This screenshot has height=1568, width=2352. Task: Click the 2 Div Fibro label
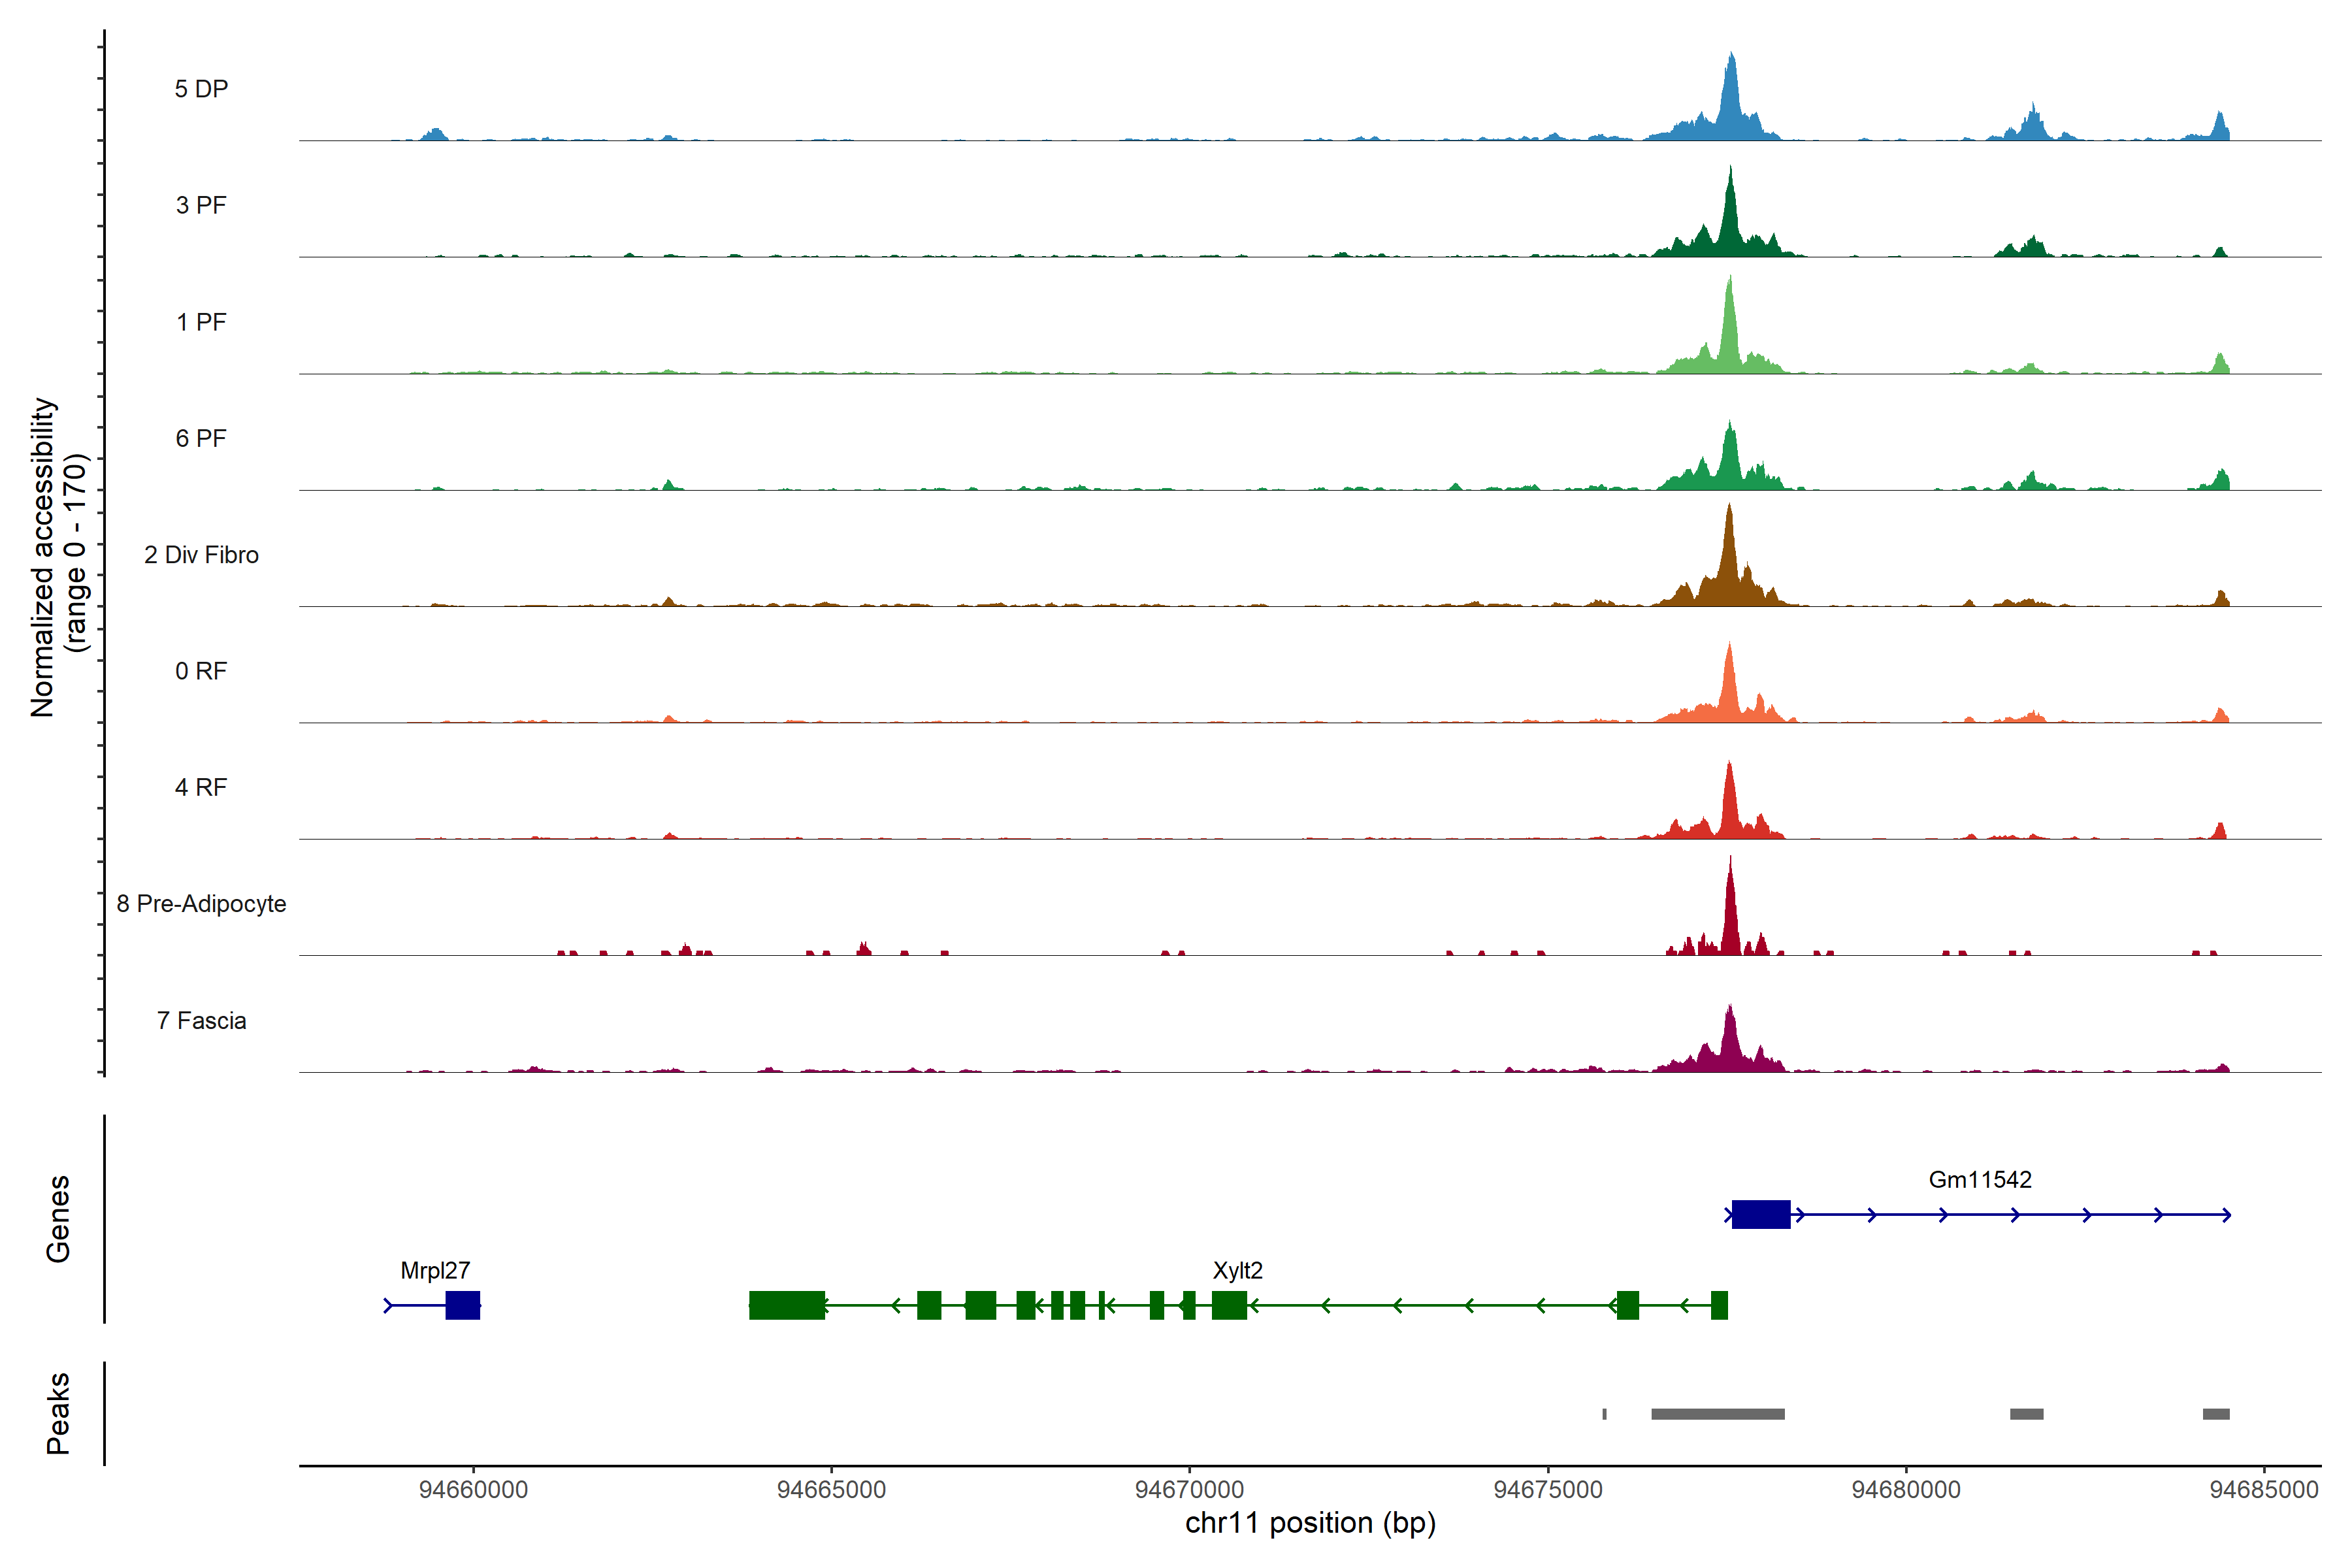(x=201, y=555)
